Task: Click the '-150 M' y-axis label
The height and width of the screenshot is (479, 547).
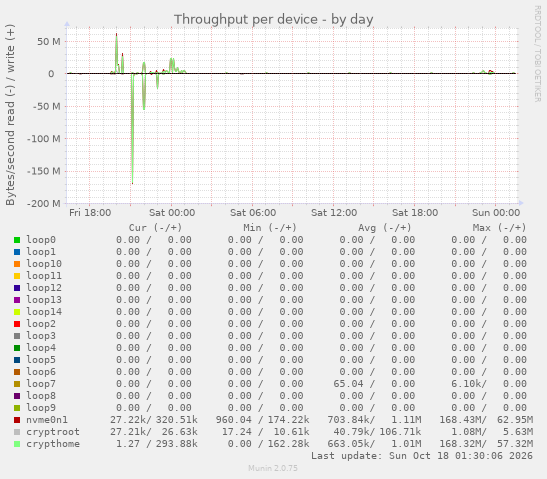Action: pyautogui.click(x=44, y=171)
